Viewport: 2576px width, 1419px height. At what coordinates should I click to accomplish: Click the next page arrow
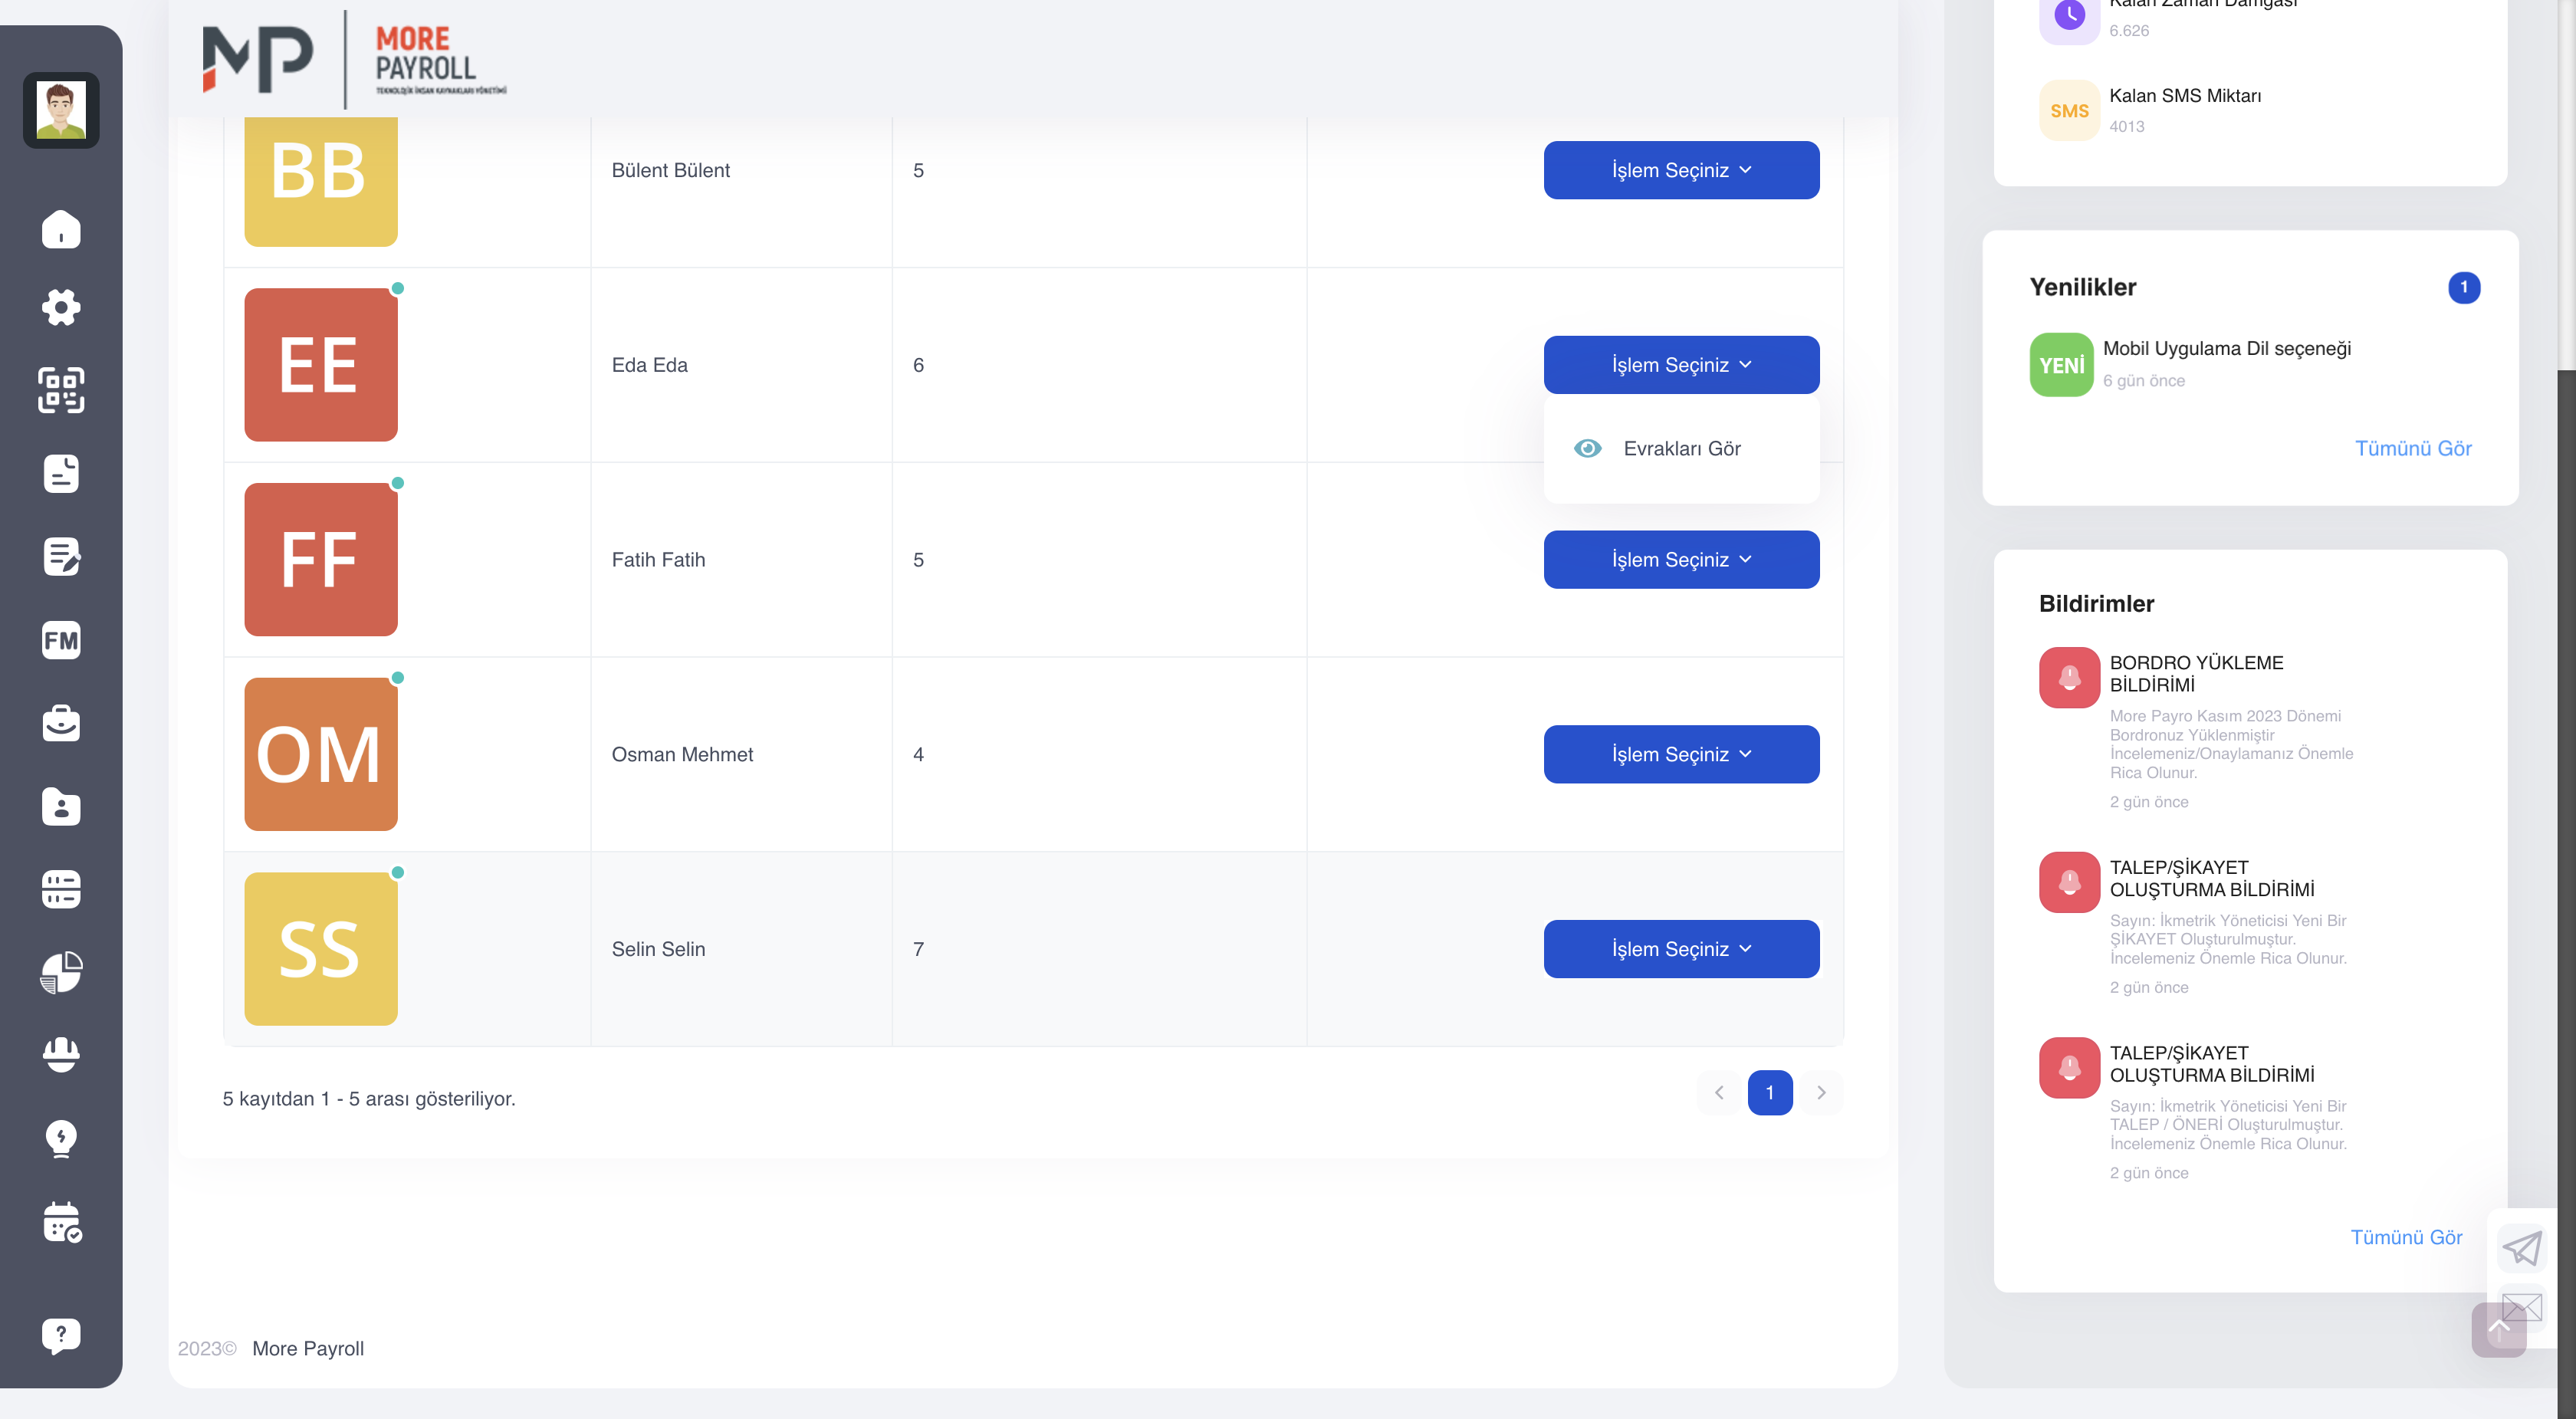pyautogui.click(x=1820, y=1092)
